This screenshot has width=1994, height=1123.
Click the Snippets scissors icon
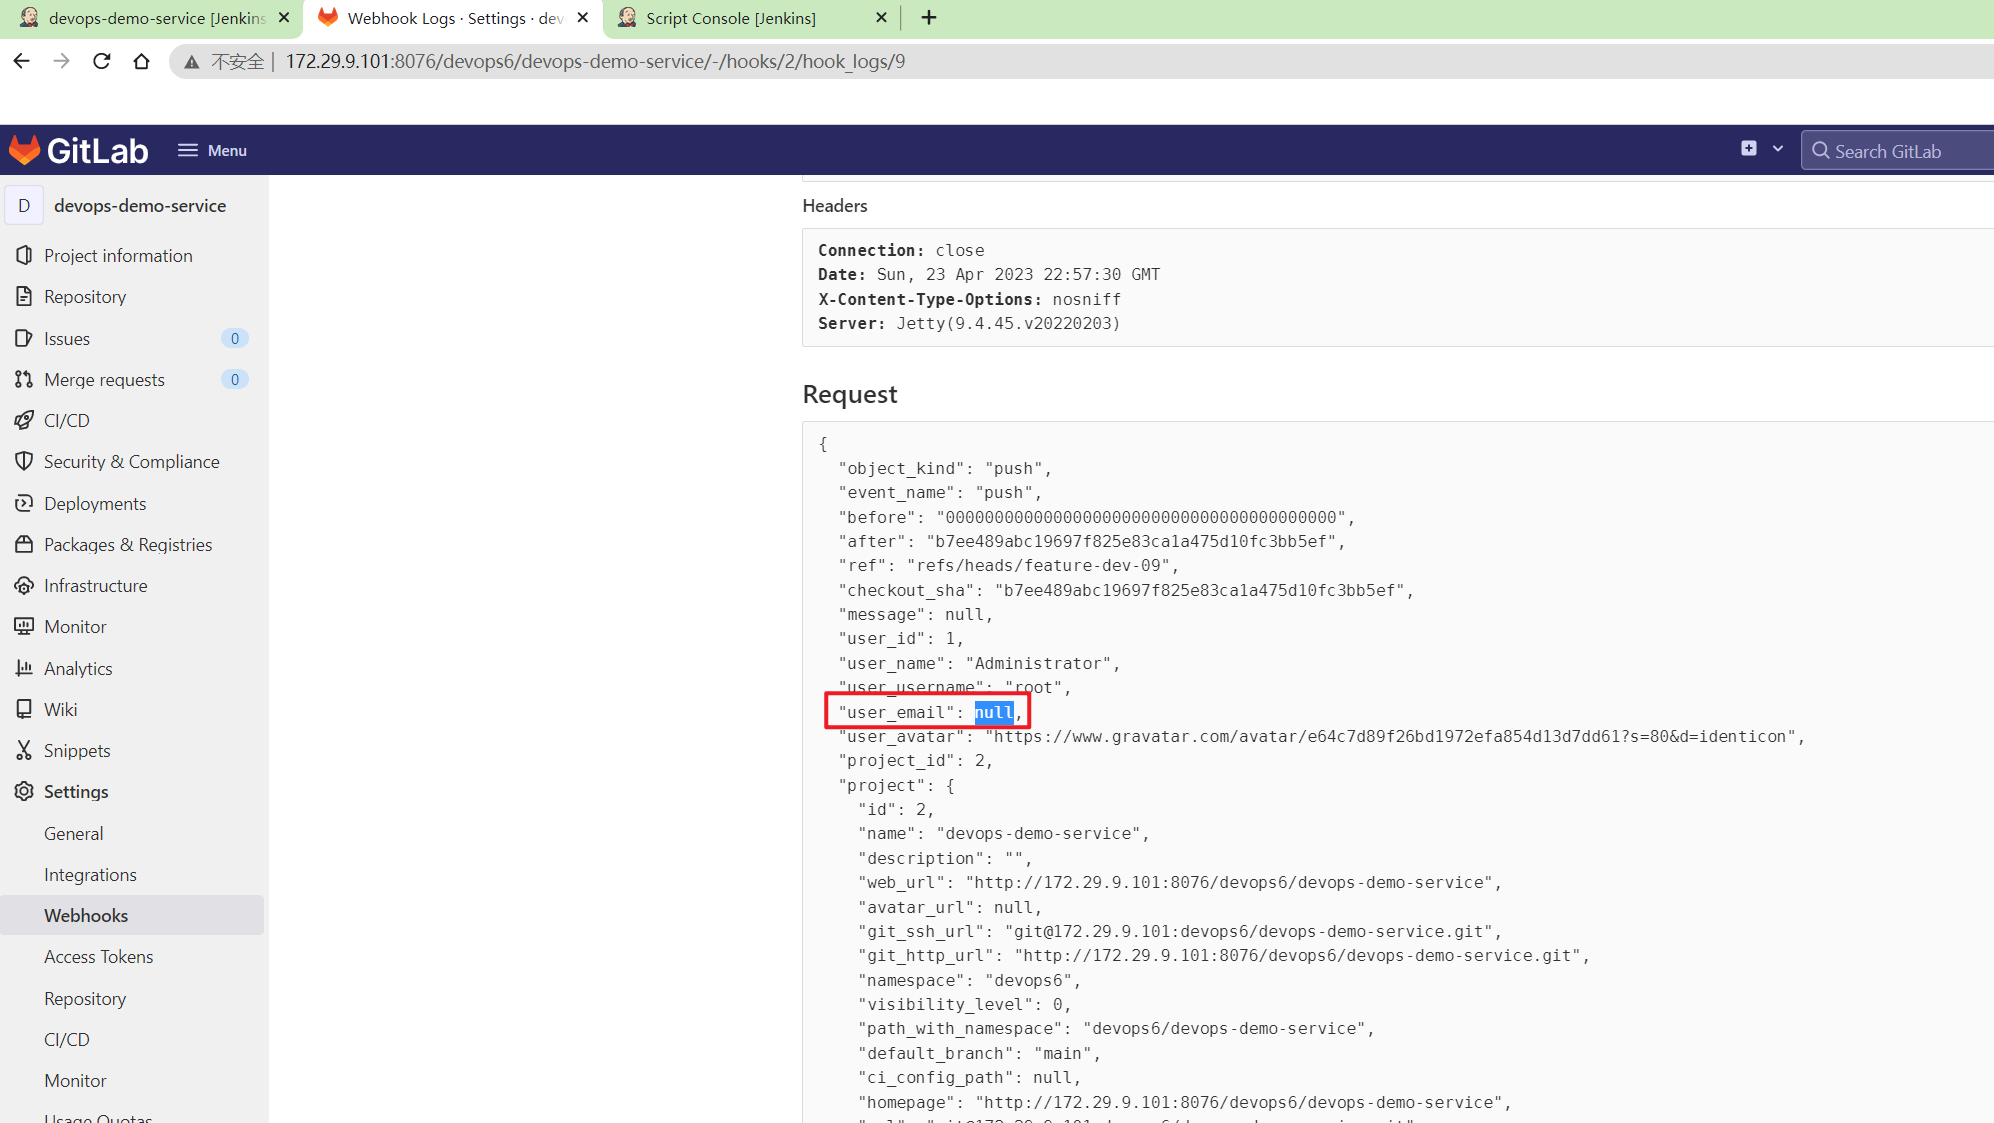point(24,750)
